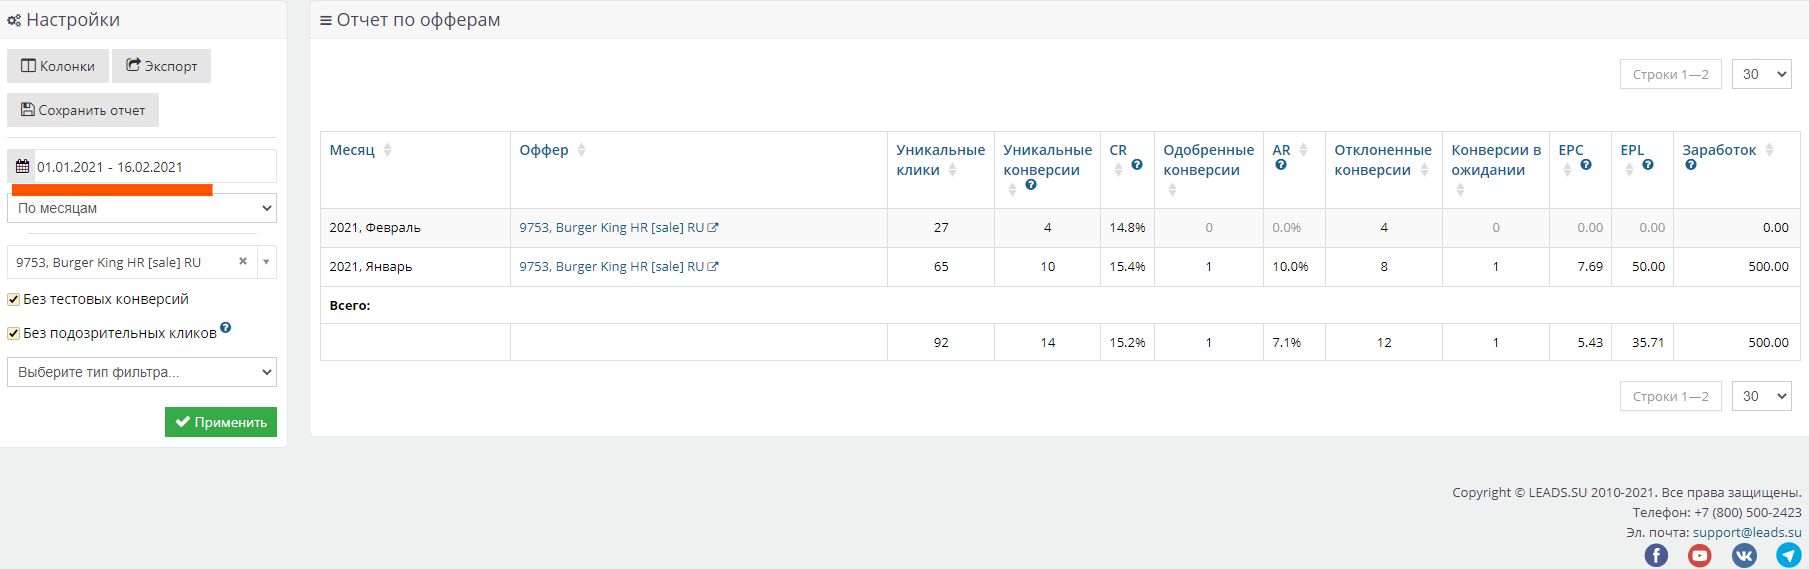Open the 'Выберите тип фильтра' dropdown
The height and width of the screenshot is (569, 1809).
pos(141,372)
